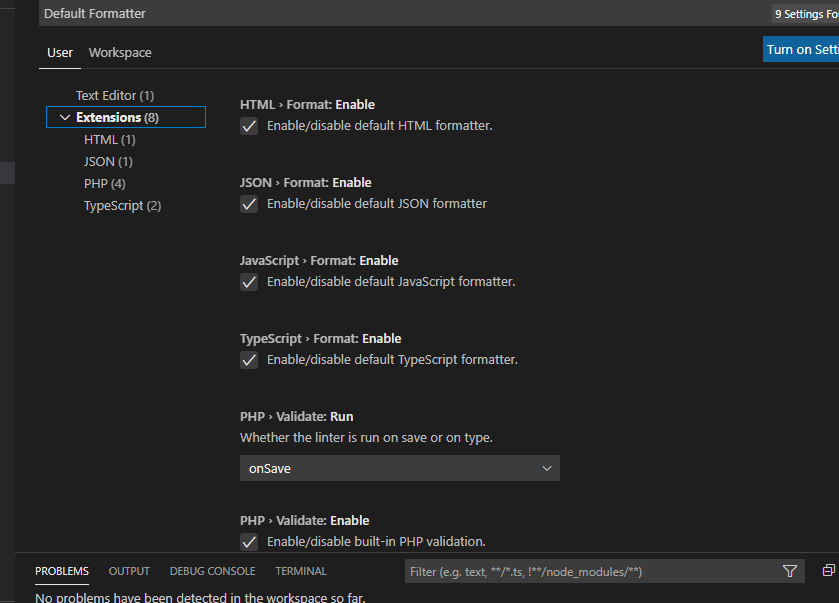Viewport: 839px width, 603px height.
Task: Select JSON (1) in settings tree
Action: 108,162
